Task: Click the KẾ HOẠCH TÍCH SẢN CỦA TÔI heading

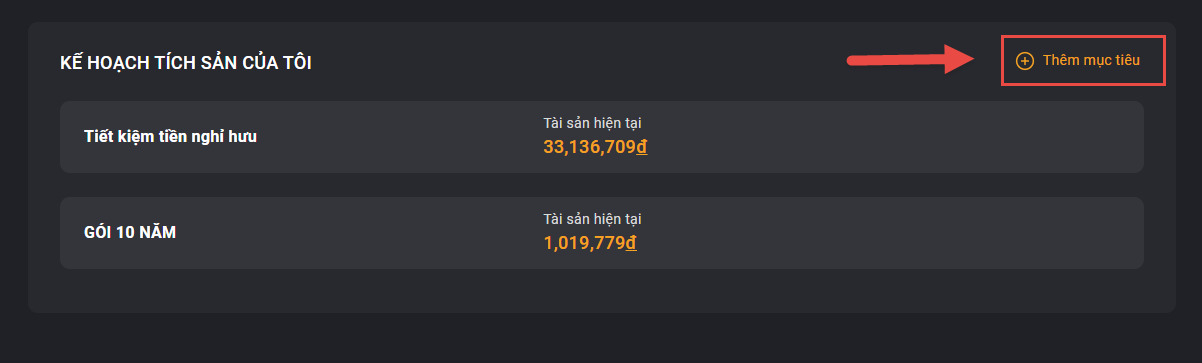Action: (186, 63)
